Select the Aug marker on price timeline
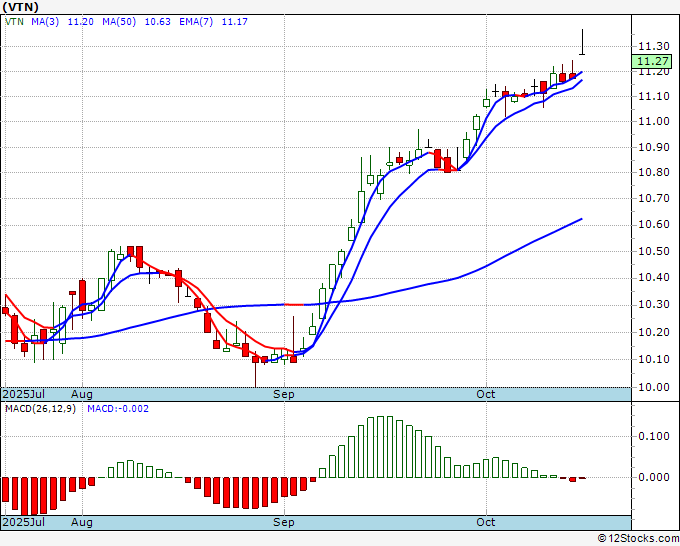The height and width of the screenshot is (546, 680). point(82,394)
